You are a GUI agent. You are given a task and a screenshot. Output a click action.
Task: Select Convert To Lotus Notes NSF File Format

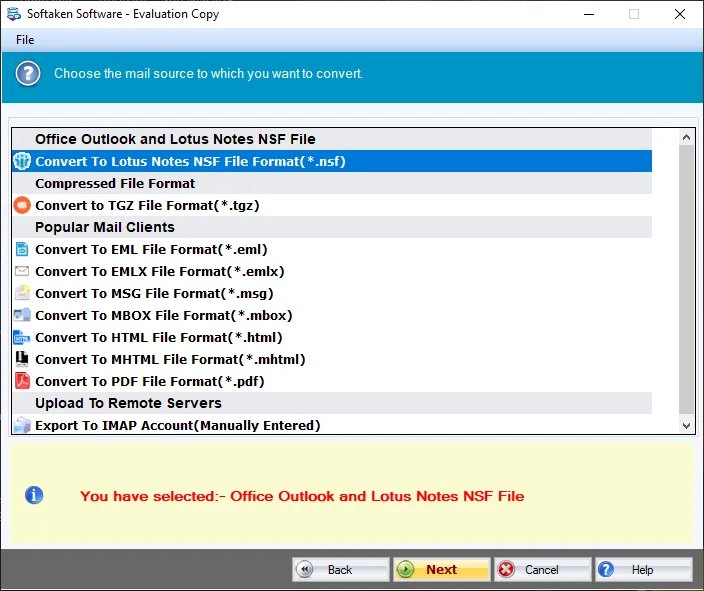pyautogui.click(x=332, y=161)
